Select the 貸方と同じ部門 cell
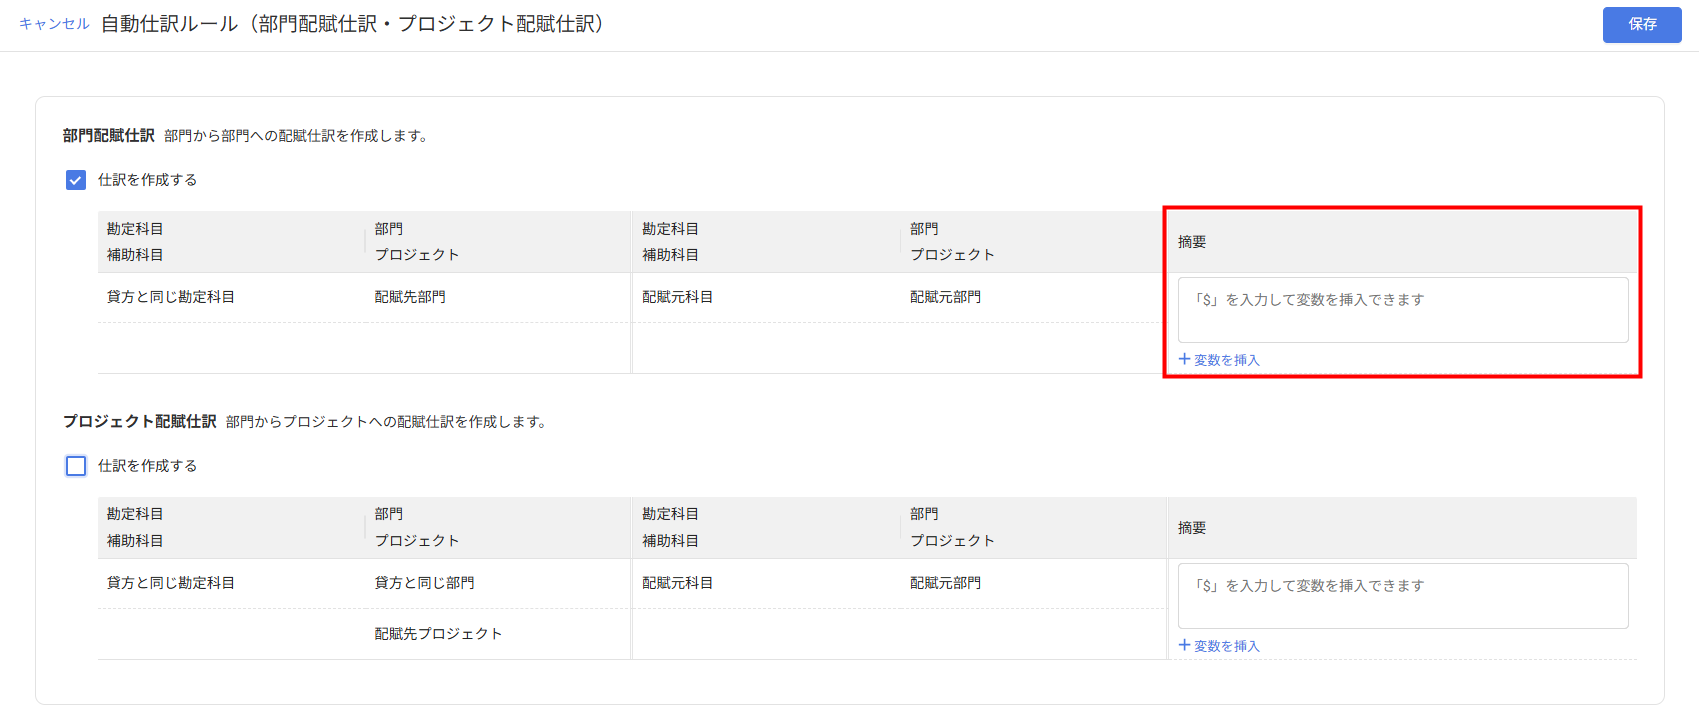The width and height of the screenshot is (1699, 726). (x=424, y=583)
